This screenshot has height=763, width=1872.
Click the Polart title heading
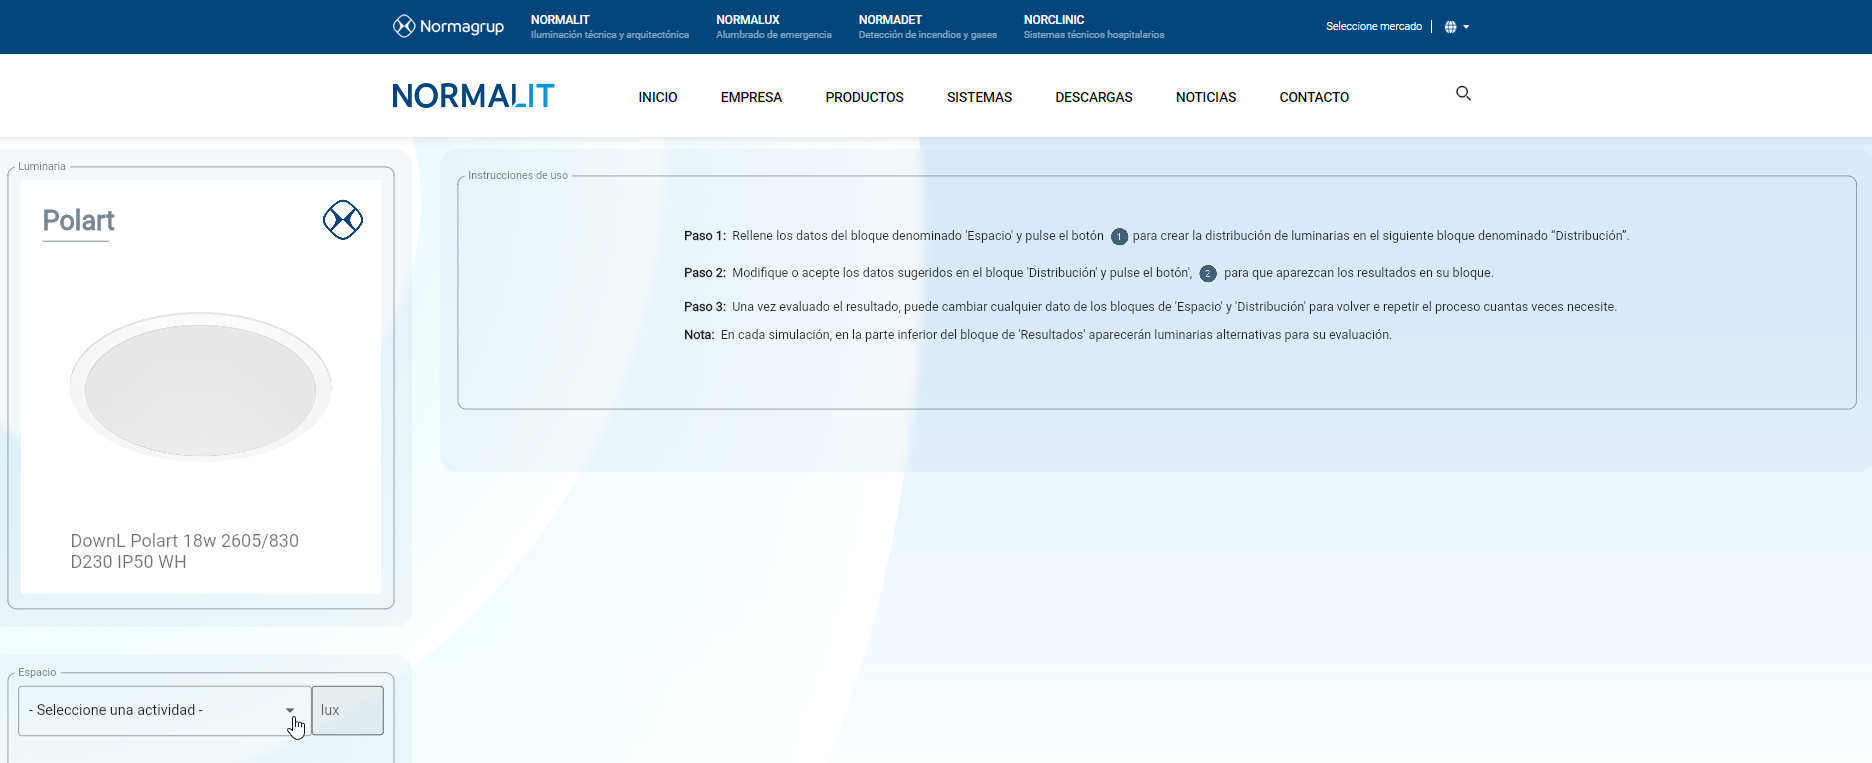click(x=78, y=221)
